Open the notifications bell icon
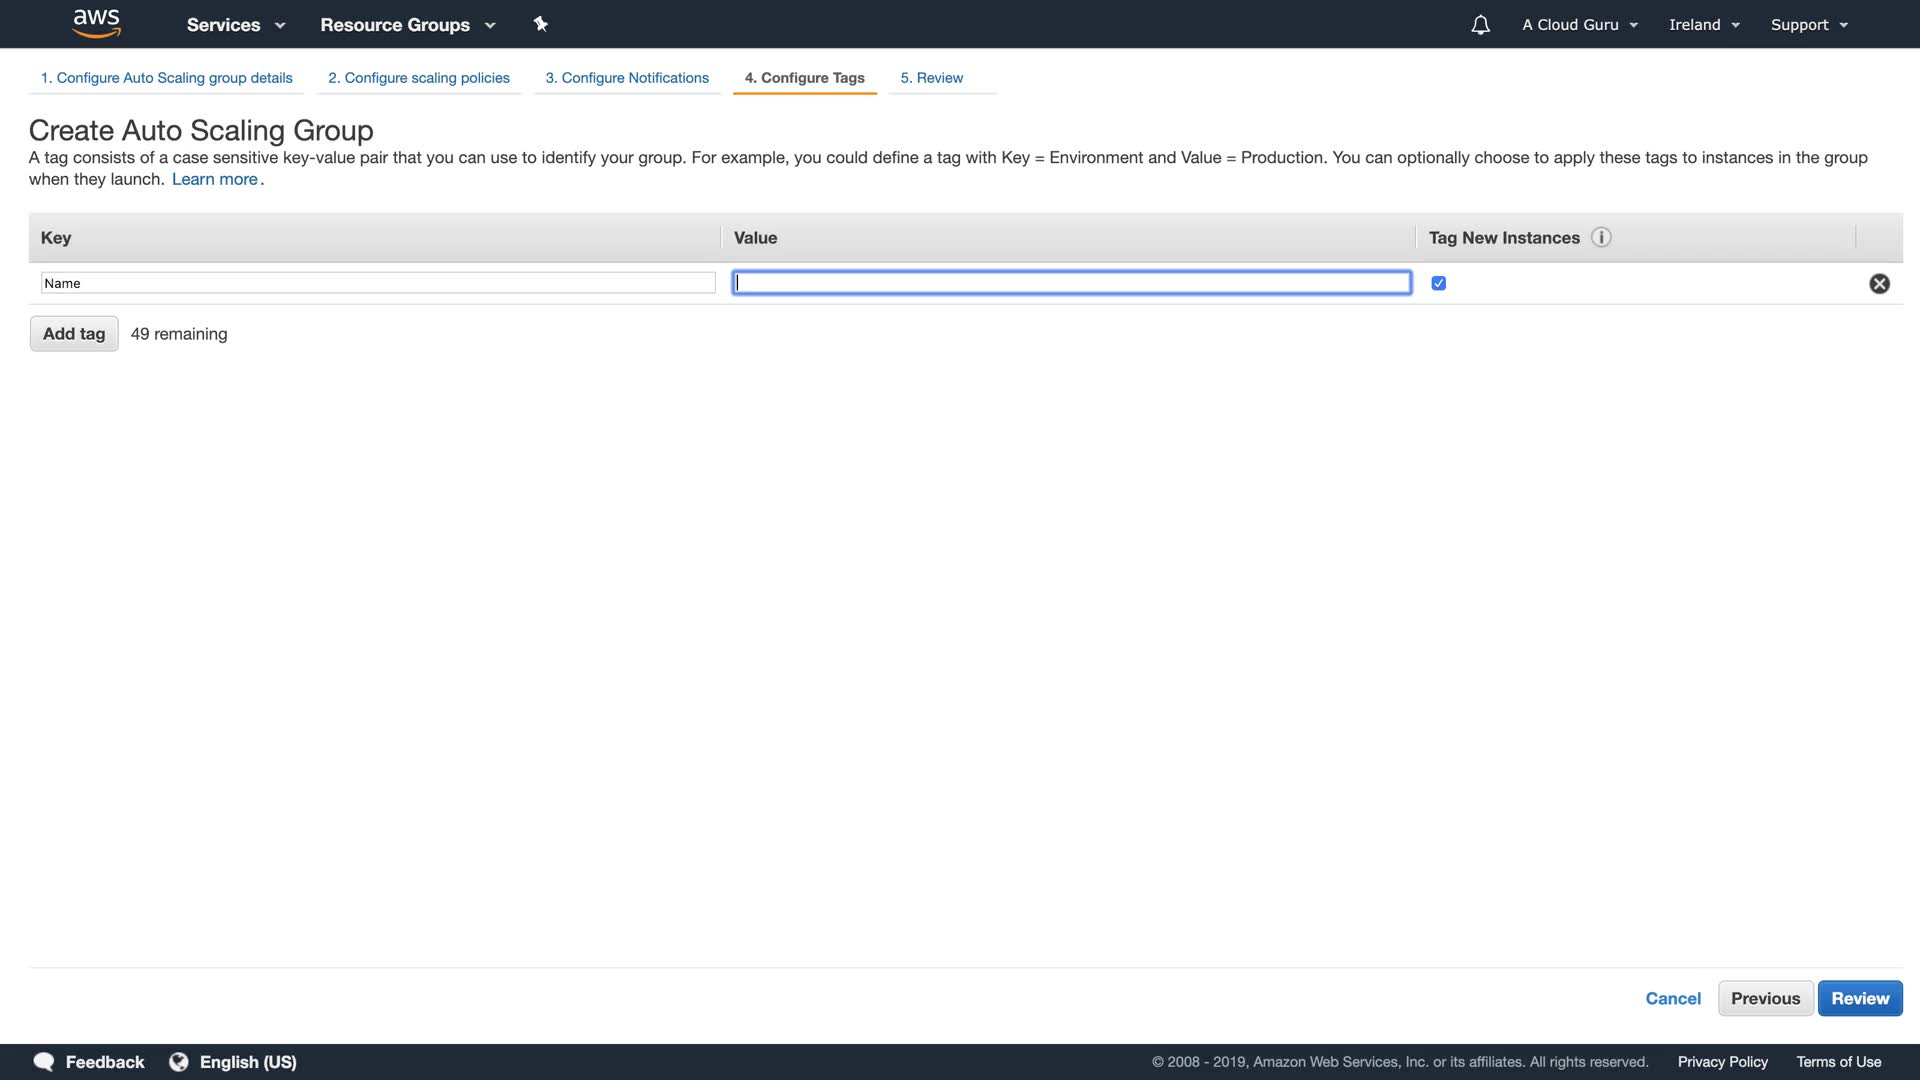This screenshot has height=1080, width=1920. (1480, 25)
